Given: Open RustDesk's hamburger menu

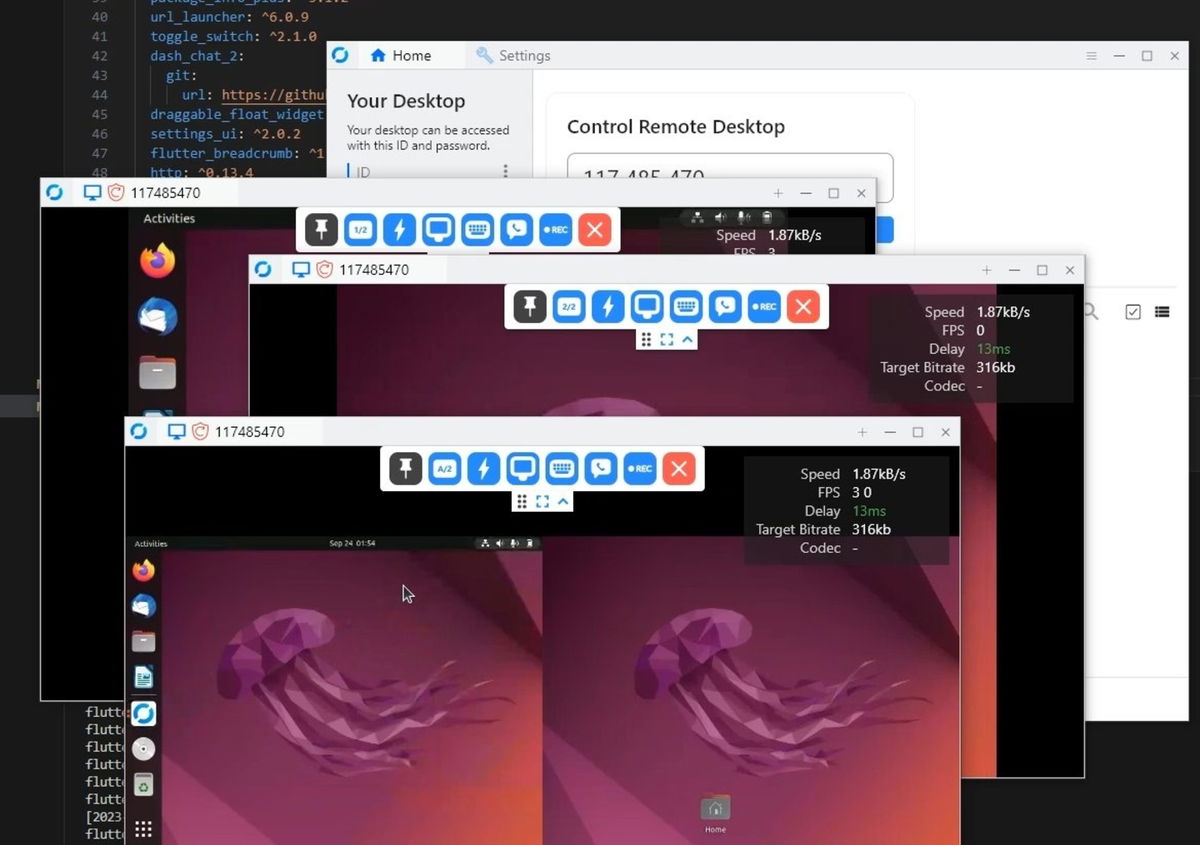Looking at the screenshot, I should [1090, 56].
